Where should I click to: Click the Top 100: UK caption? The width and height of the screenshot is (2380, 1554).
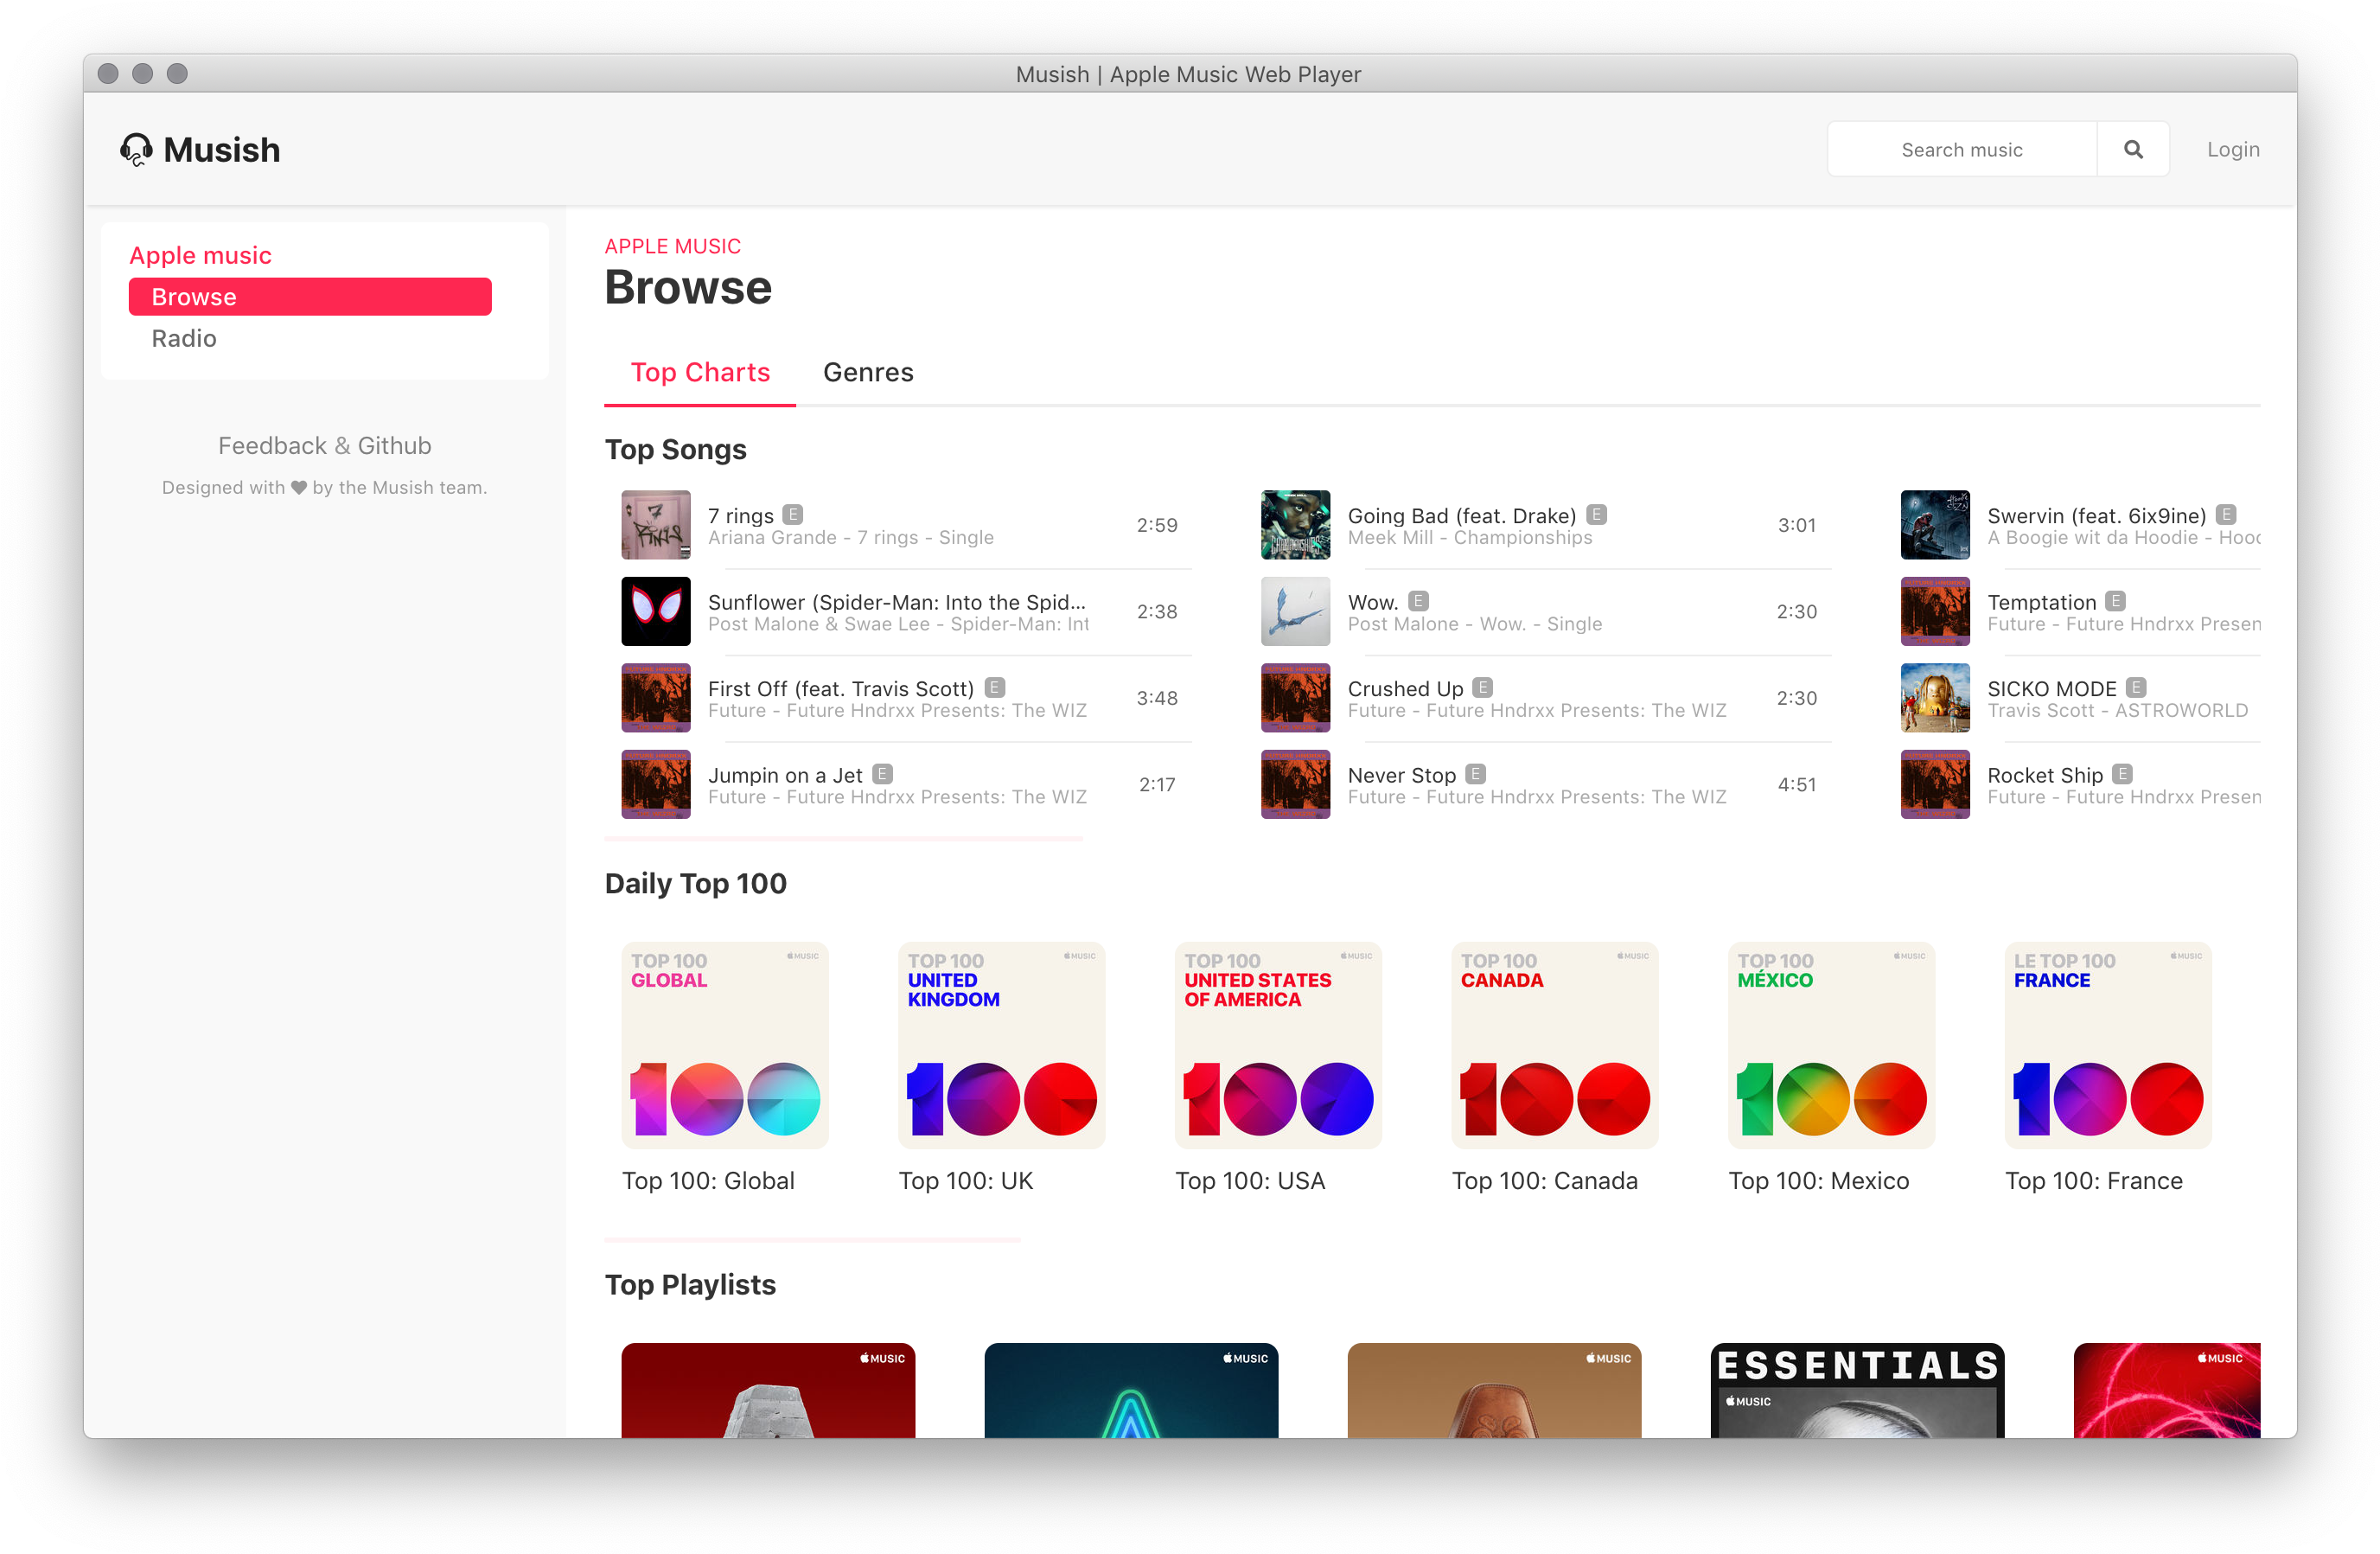coord(965,1181)
